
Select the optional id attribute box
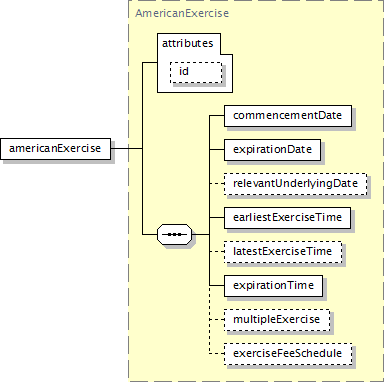[196, 72]
